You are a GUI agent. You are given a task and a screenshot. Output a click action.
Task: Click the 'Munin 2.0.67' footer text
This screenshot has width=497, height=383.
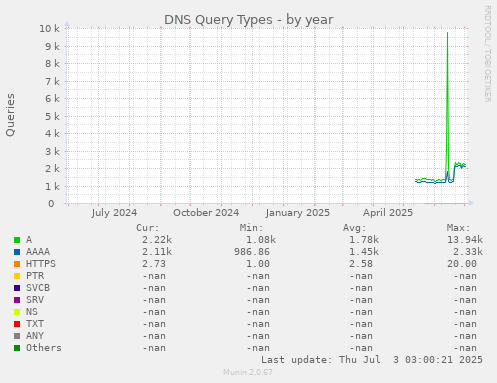tap(248, 372)
